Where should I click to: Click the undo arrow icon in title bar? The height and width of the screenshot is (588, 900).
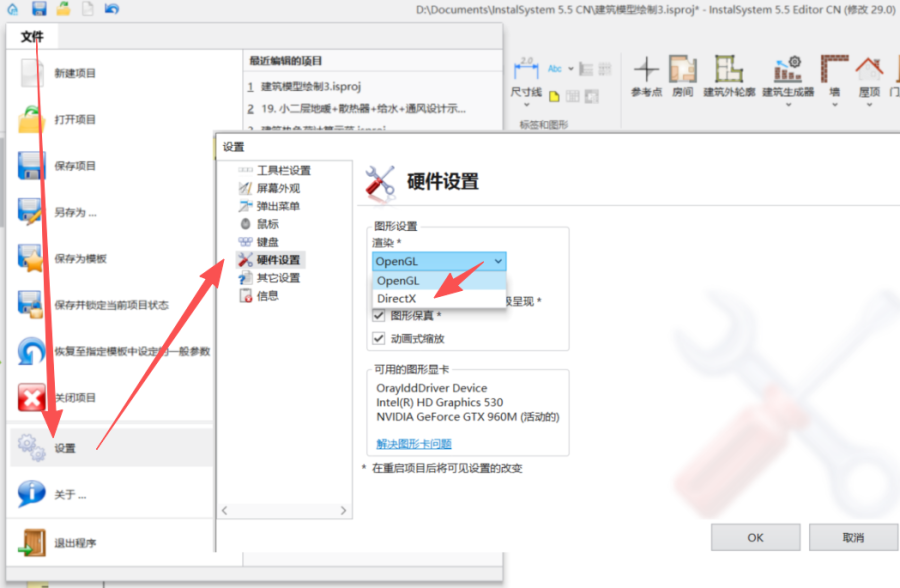(111, 9)
